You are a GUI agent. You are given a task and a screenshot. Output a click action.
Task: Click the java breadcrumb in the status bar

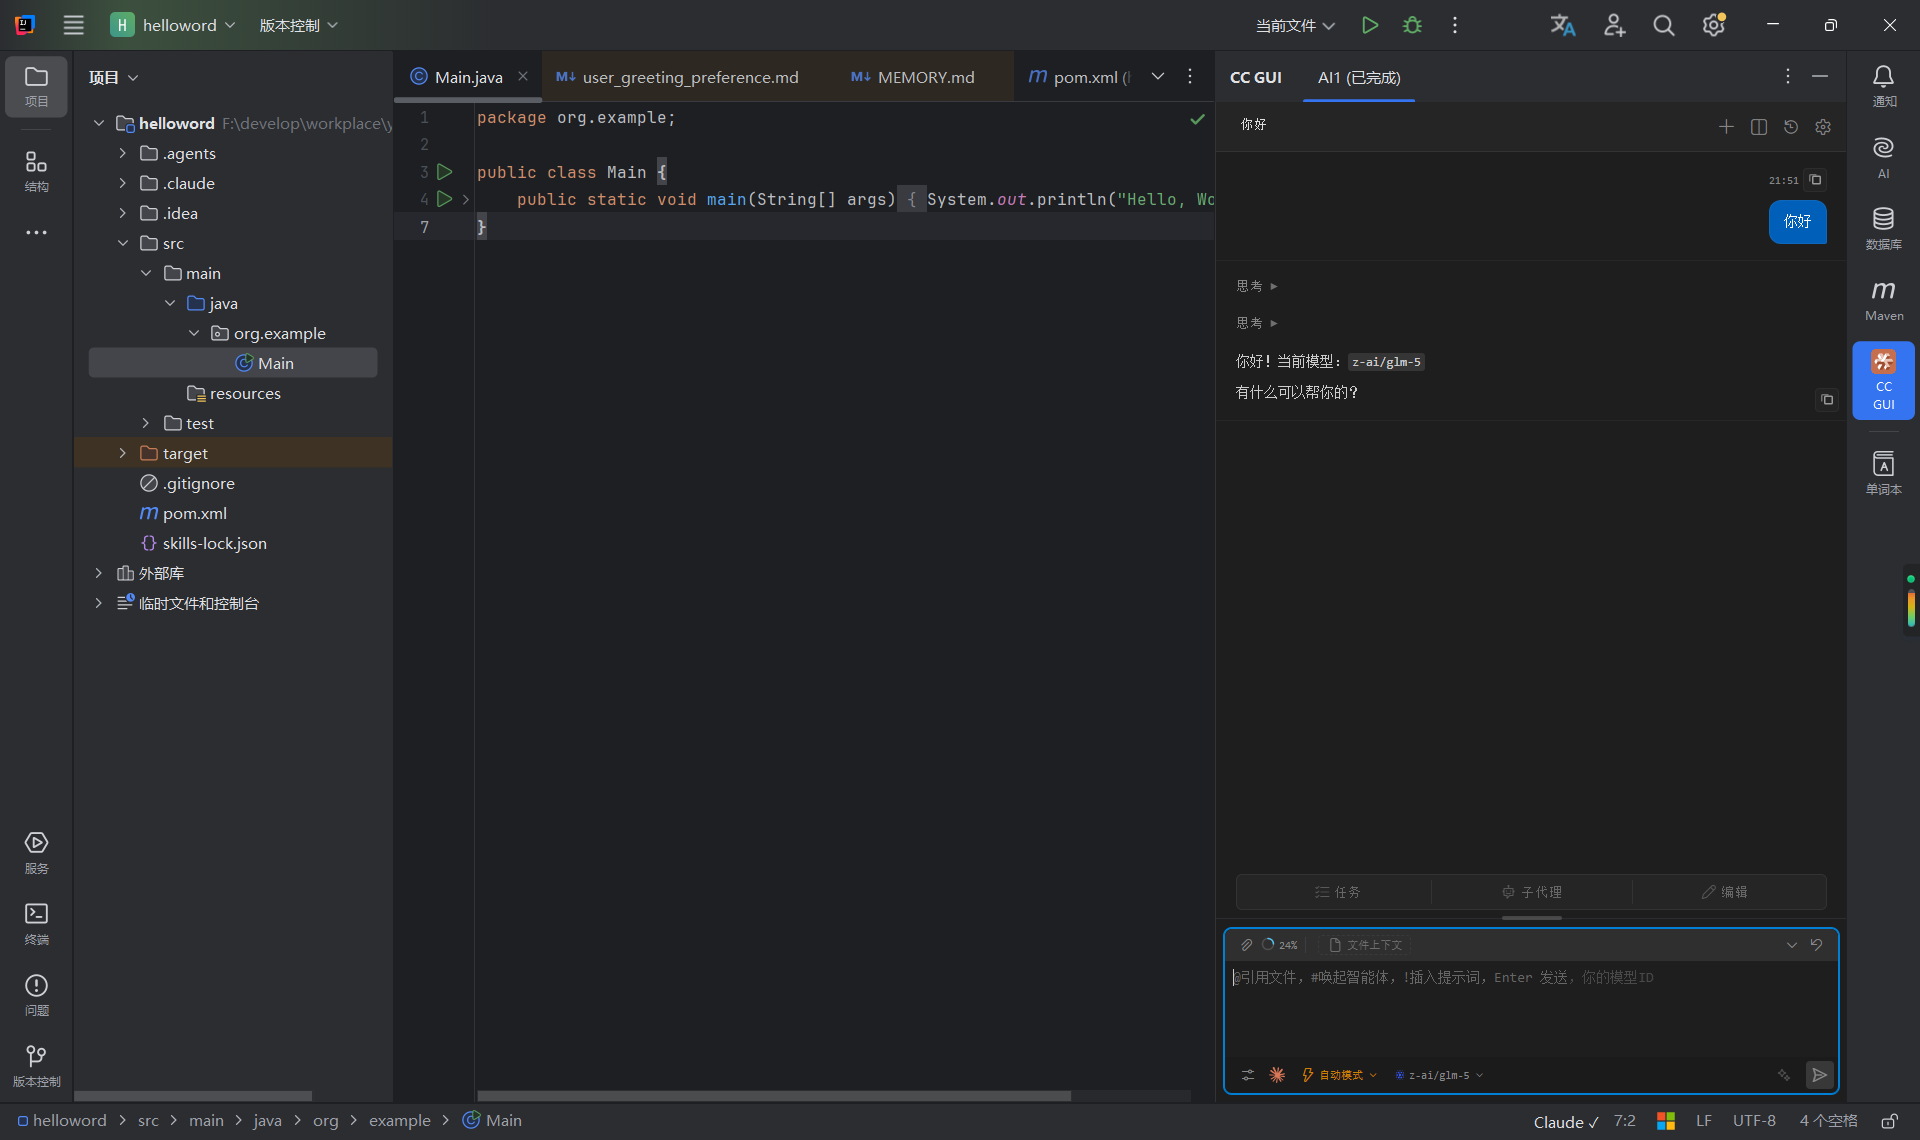[x=267, y=1120]
